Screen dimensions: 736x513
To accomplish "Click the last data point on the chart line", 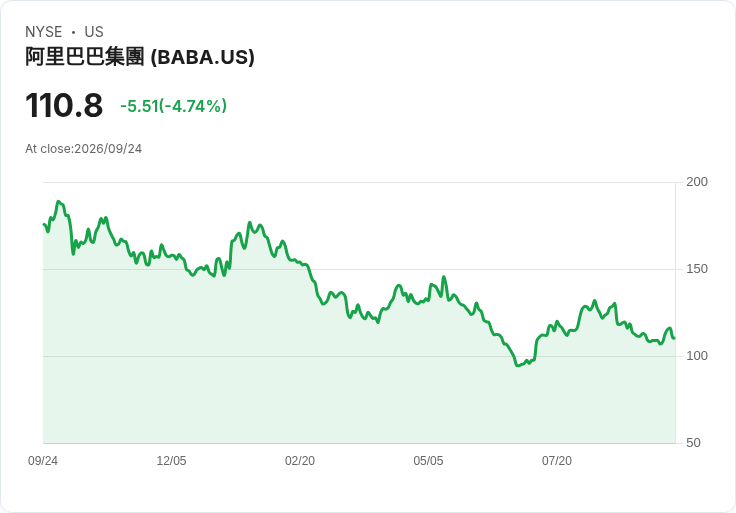I will coord(674,338).
